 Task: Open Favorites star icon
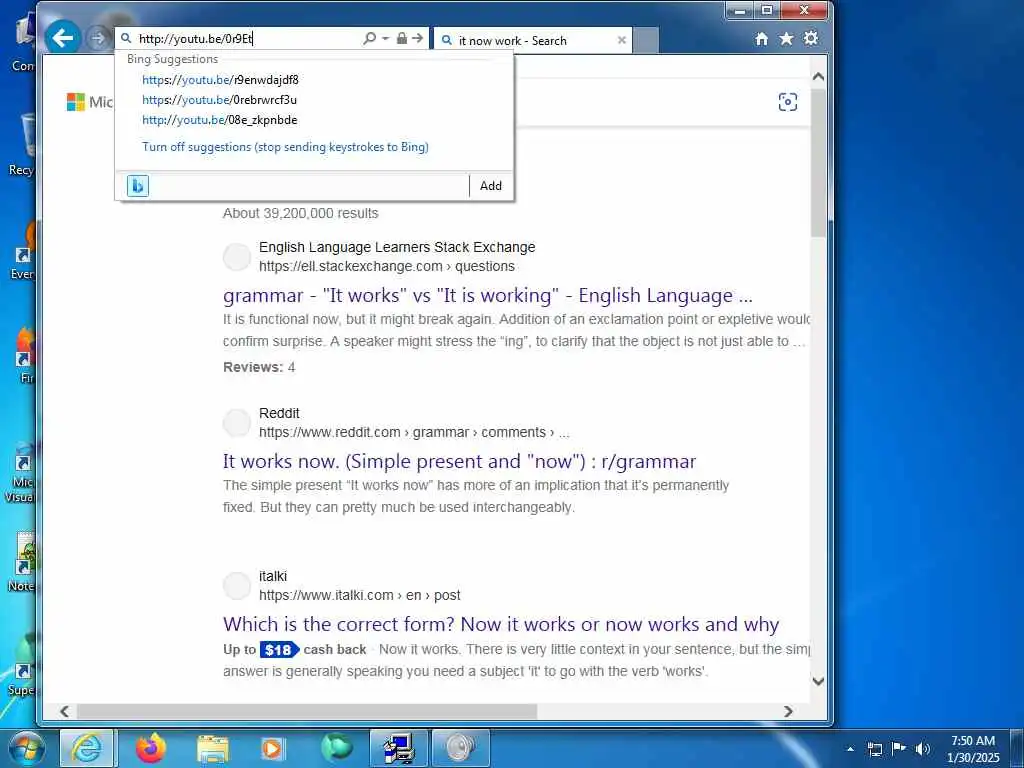pos(786,39)
